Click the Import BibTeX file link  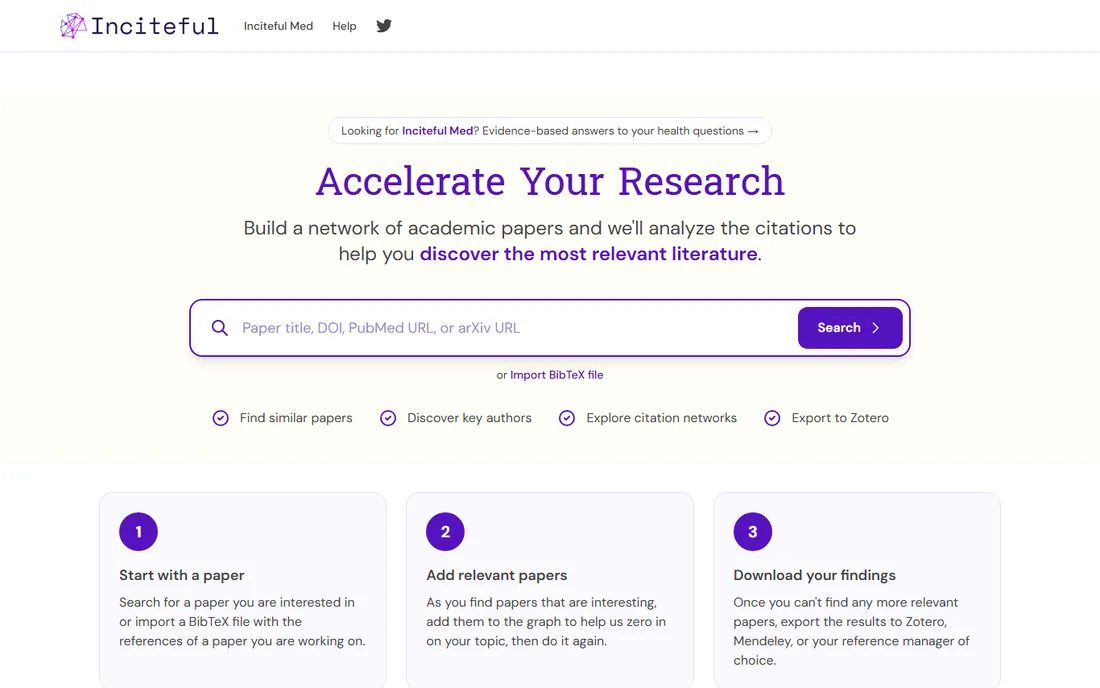[x=556, y=375]
